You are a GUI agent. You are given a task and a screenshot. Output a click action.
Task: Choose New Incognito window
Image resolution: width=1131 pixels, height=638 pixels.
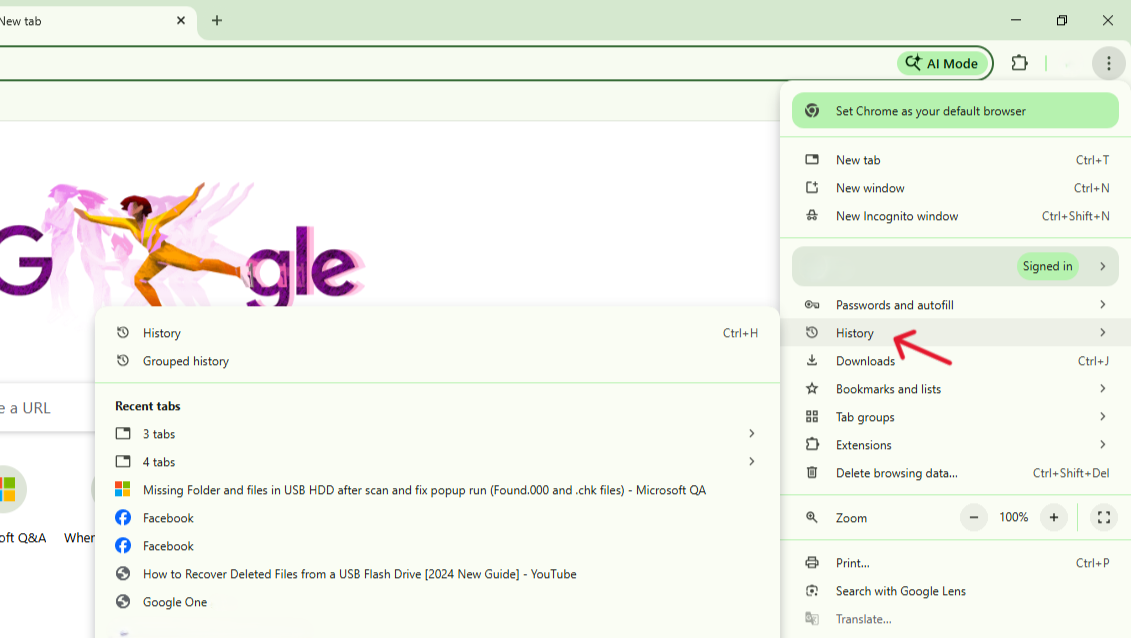897,216
